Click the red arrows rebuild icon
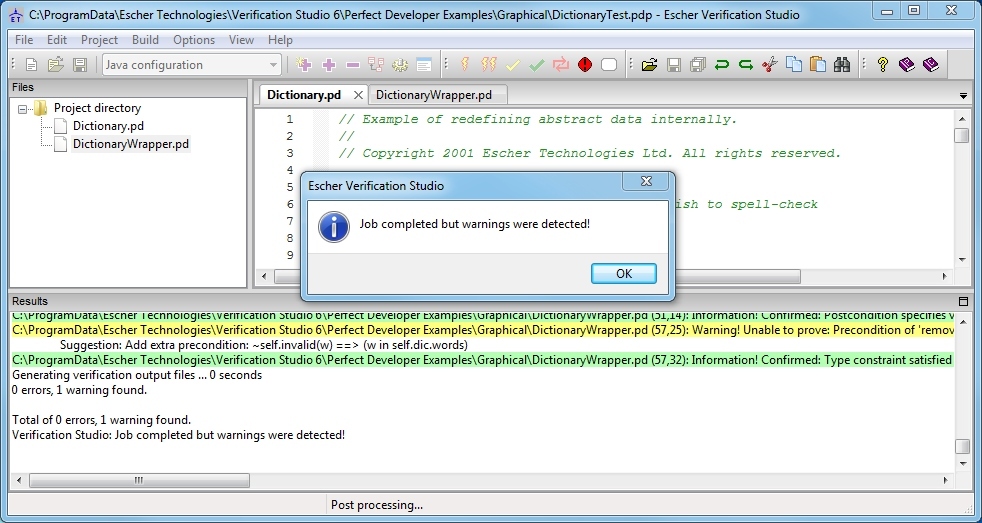The image size is (982, 523). point(561,65)
